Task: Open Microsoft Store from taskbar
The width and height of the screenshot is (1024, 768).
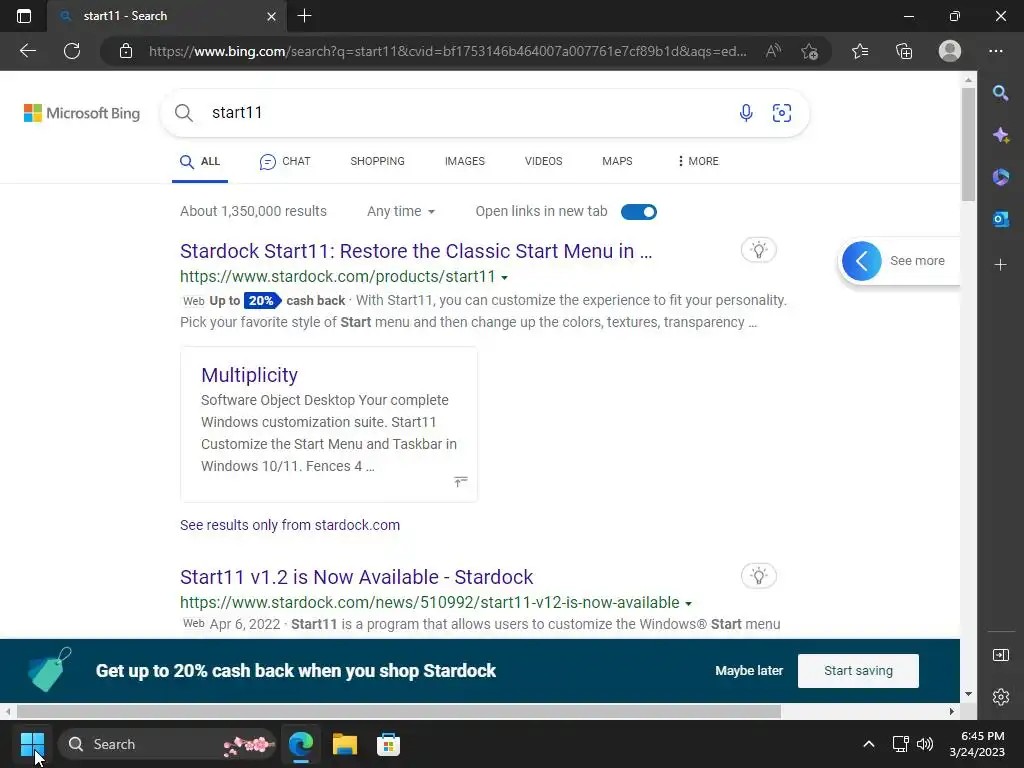Action: 388,744
